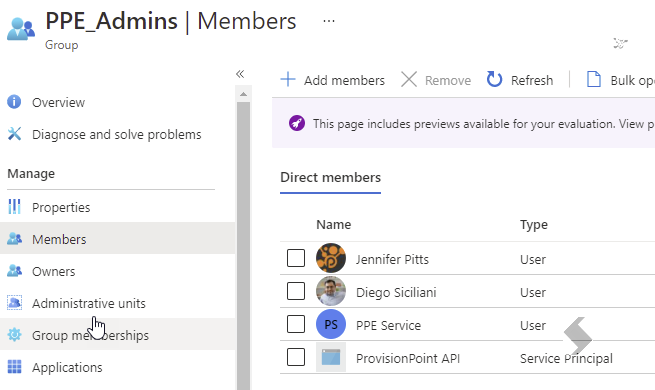Click the Overview info icon
655x390 pixels.
pos(14,101)
